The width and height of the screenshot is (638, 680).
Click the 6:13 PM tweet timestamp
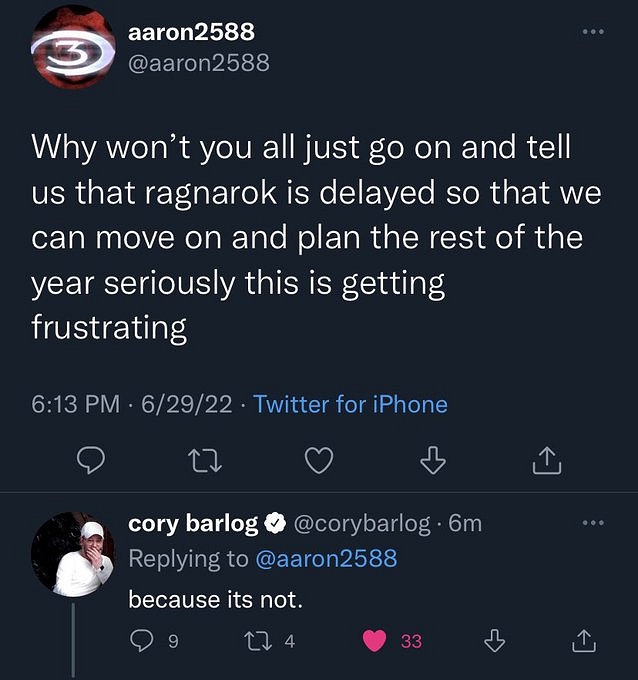tap(76, 404)
